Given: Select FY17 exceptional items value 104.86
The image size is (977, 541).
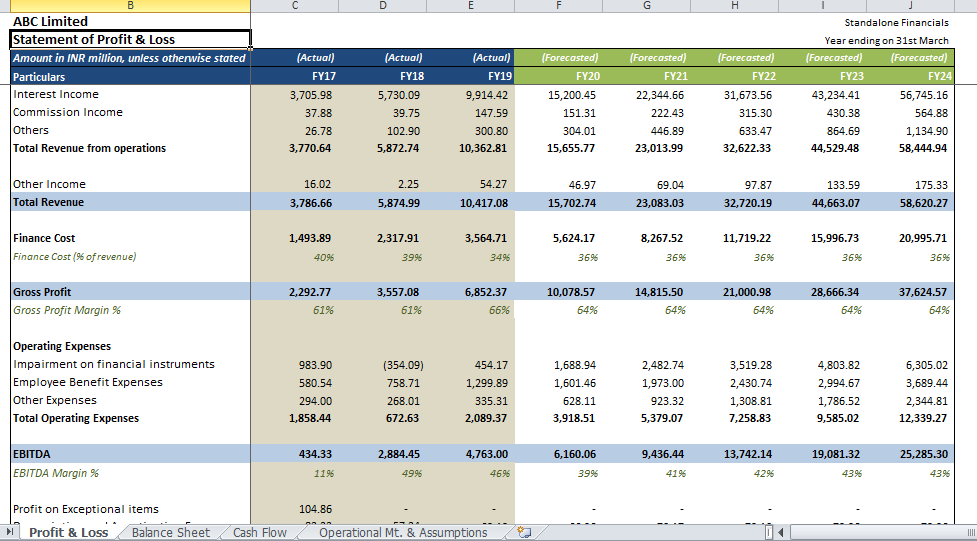Looking at the screenshot, I should tap(315, 510).
